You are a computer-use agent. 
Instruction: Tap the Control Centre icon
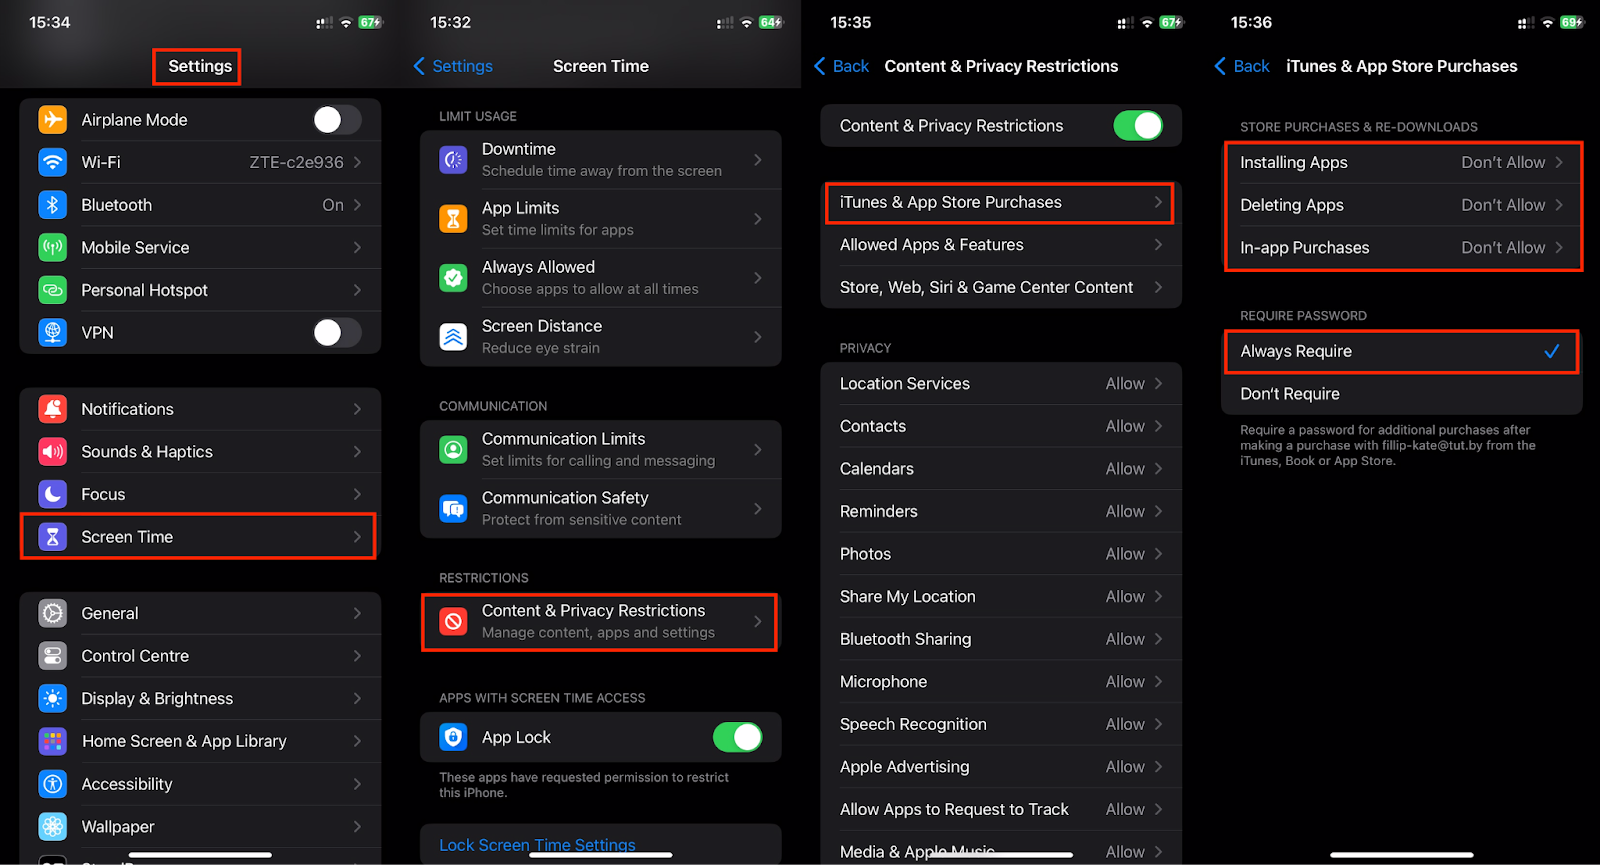point(53,656)
